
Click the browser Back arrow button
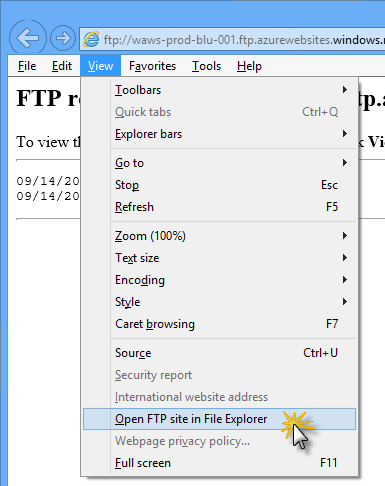tap(27, 38)
